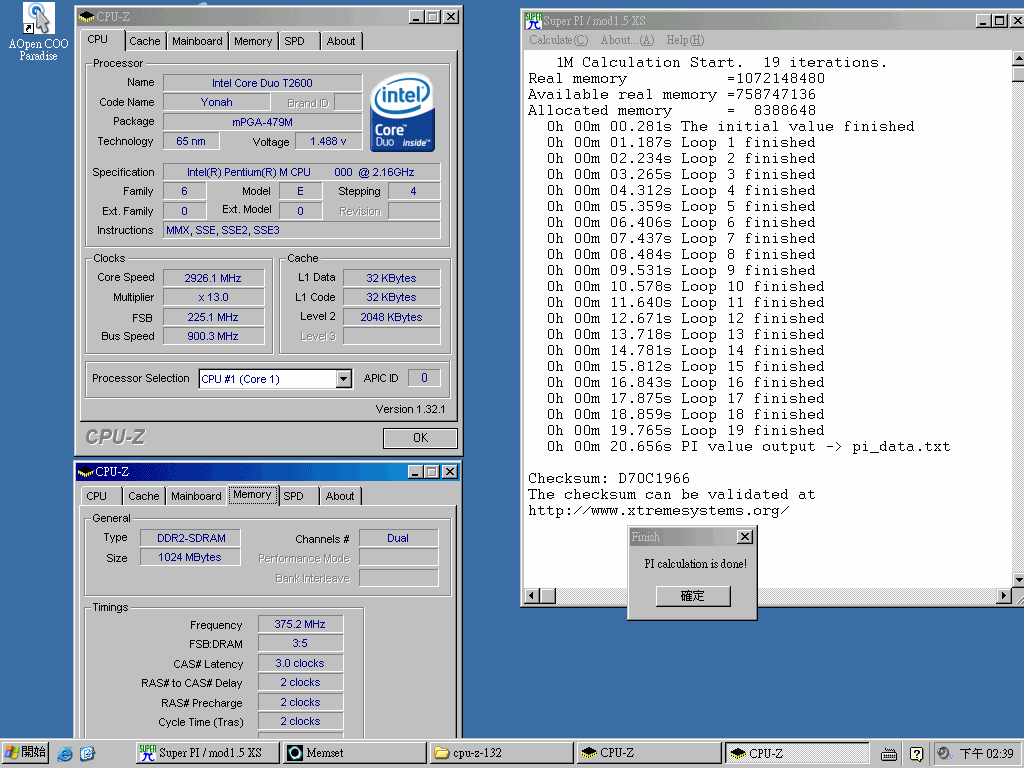Click the Super PI vertical scrollbar up arrow
The width and height of the screenshot is (1024, 768).
click(x=1018, y=58)
